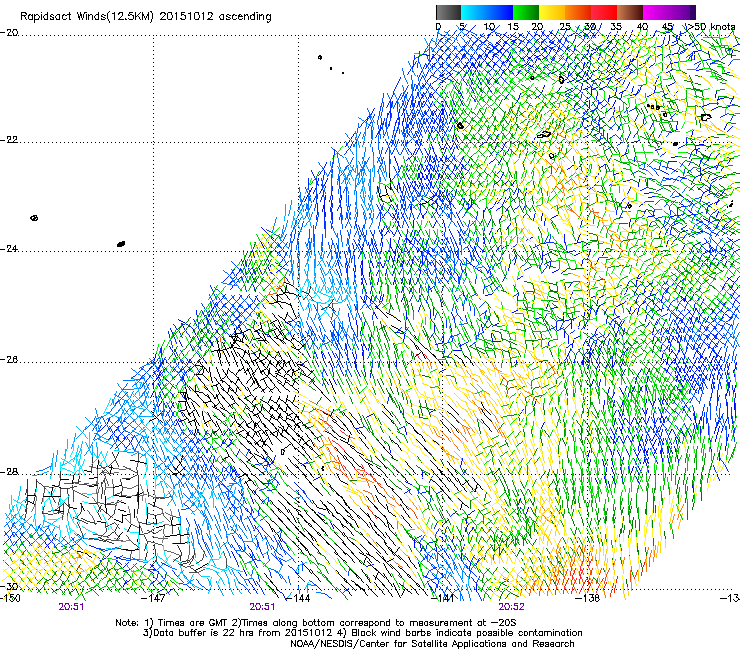Click the '-22' latitude axis label
The width and height of the screenshot is (740, 650).
(9, 140)
